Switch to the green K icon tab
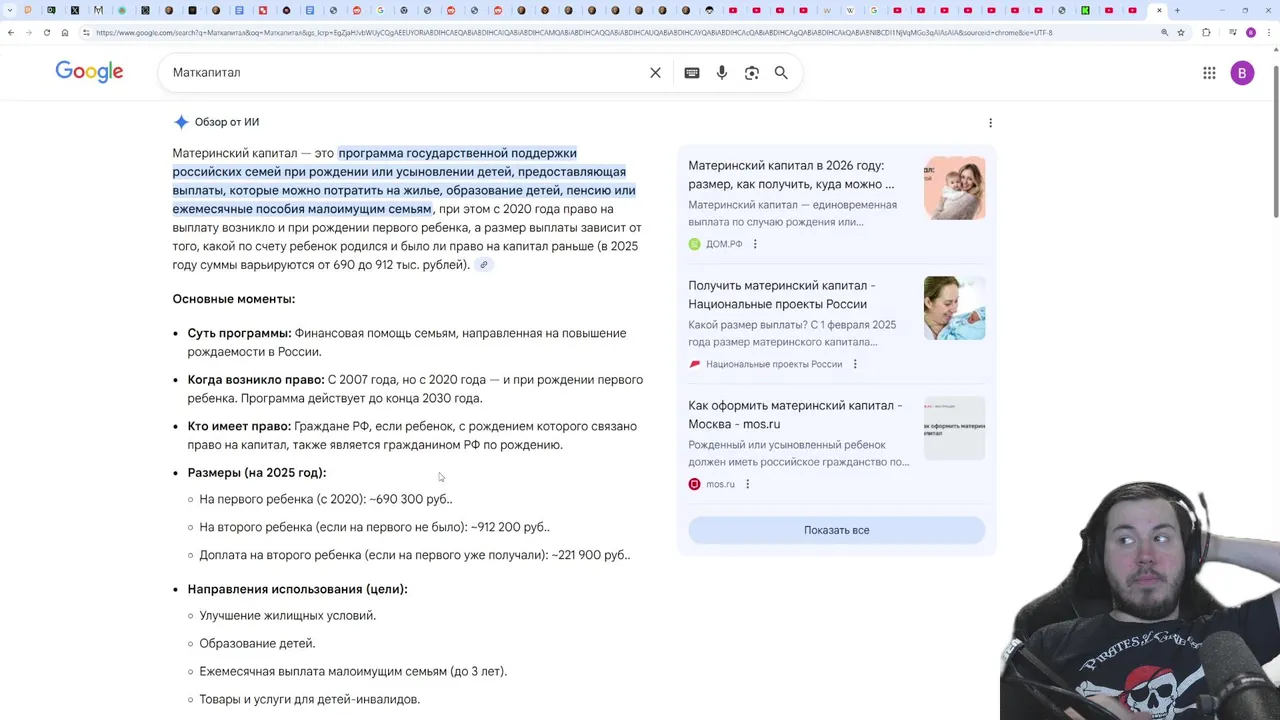The width and height of the screenshot is (1280, 720). tap(1085, 10)
